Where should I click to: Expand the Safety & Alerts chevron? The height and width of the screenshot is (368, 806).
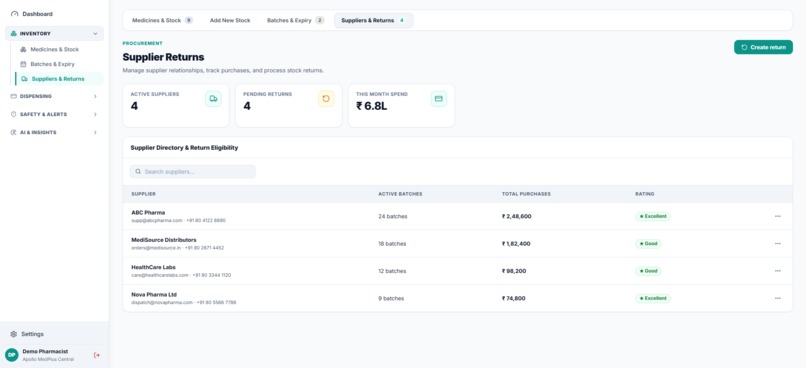click(x=95, y=114)
